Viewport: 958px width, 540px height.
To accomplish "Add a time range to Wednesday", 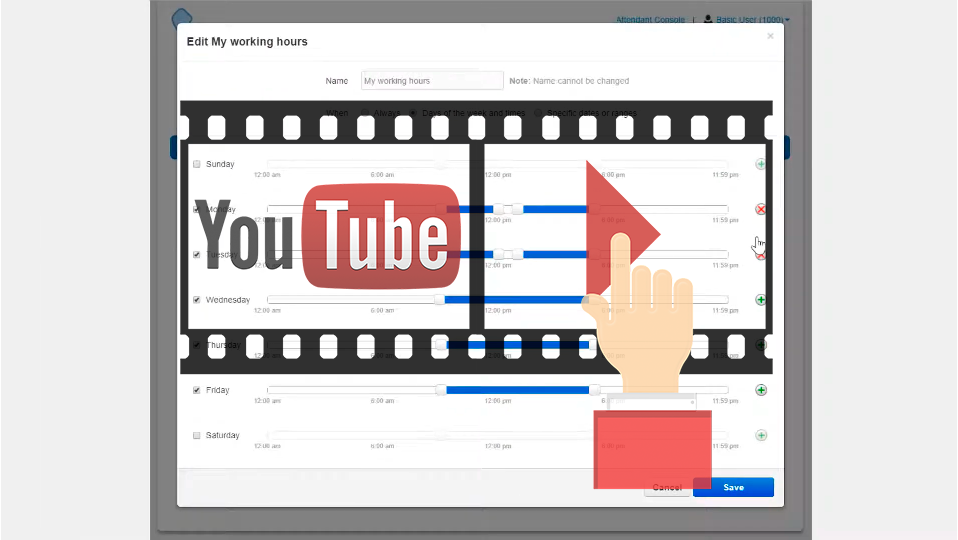I will (x=761, y=300).
